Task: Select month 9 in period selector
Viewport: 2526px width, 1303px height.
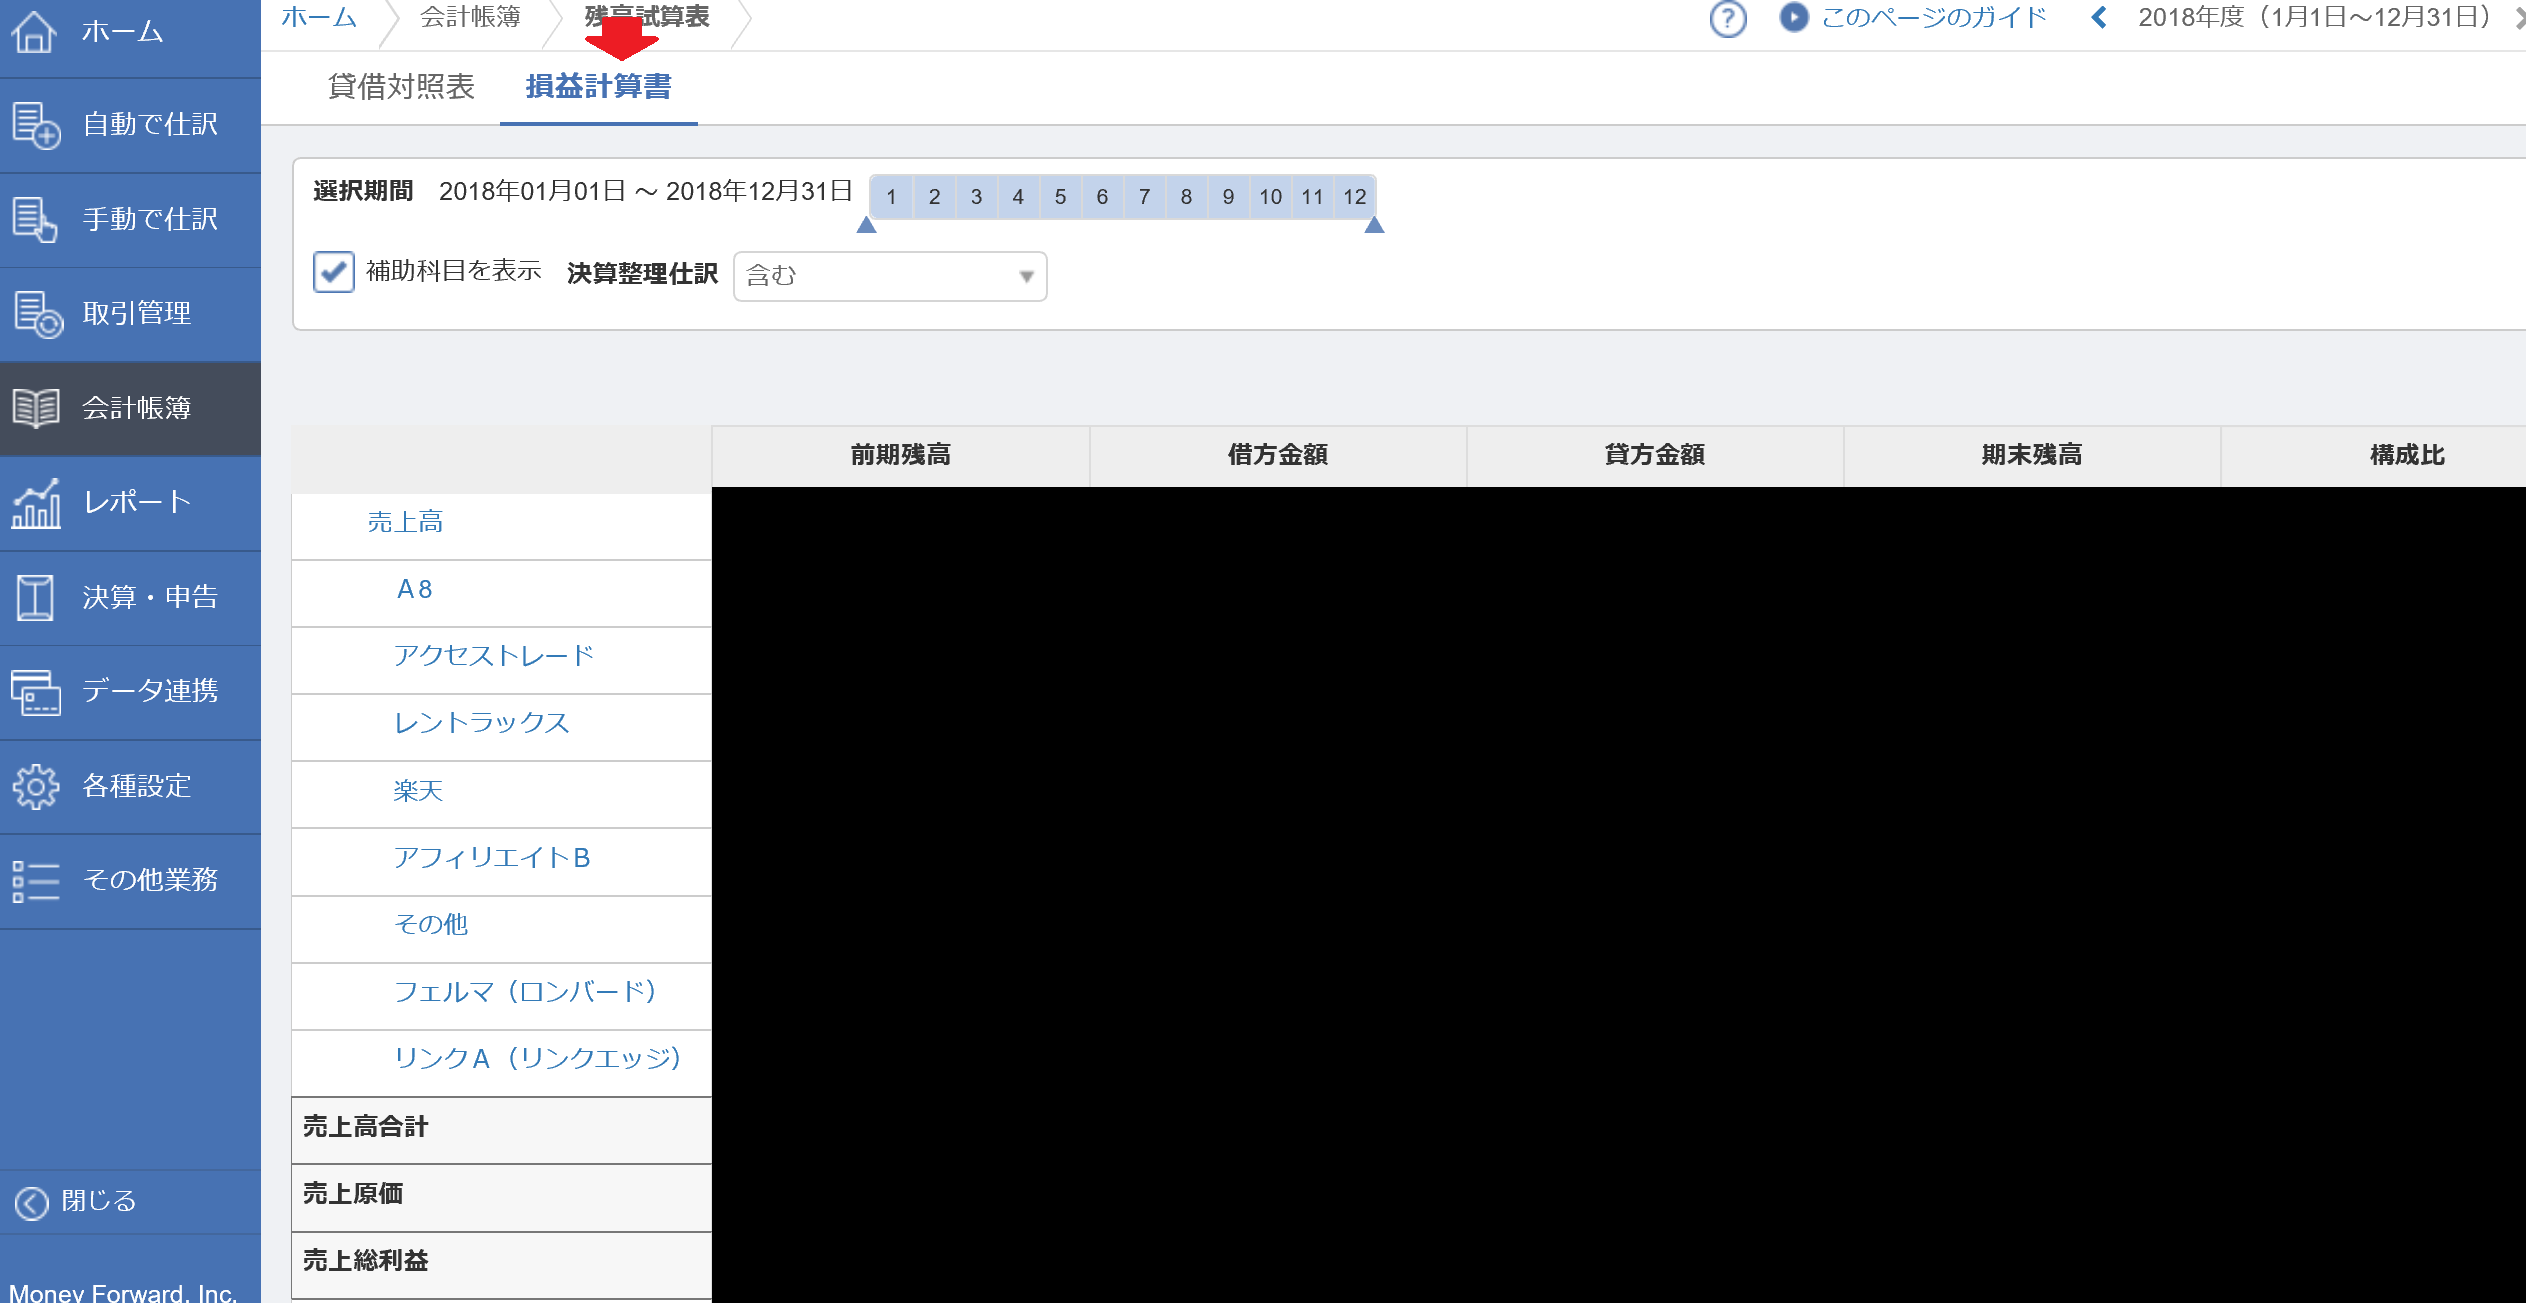Action: (x=1228, y=197)
